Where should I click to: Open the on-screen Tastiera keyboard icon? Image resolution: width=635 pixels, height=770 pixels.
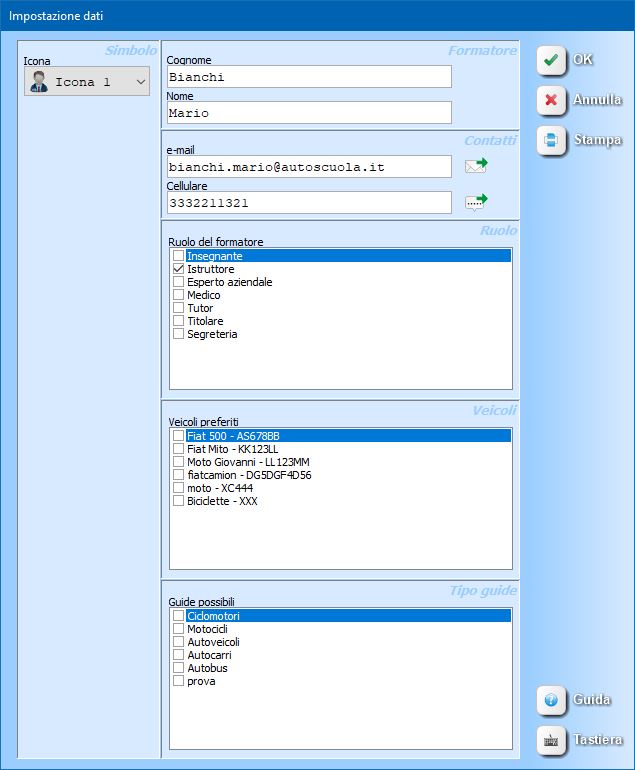[551, 740]
